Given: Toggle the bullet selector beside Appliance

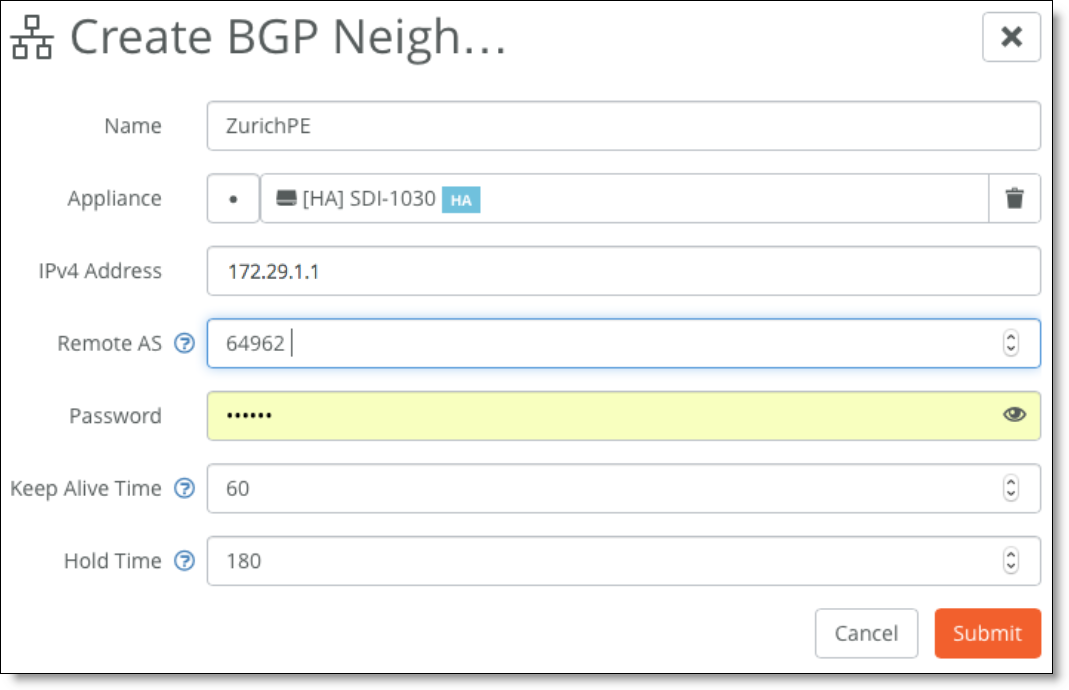Looking at the screenshot, I should (x=233, y=198).
